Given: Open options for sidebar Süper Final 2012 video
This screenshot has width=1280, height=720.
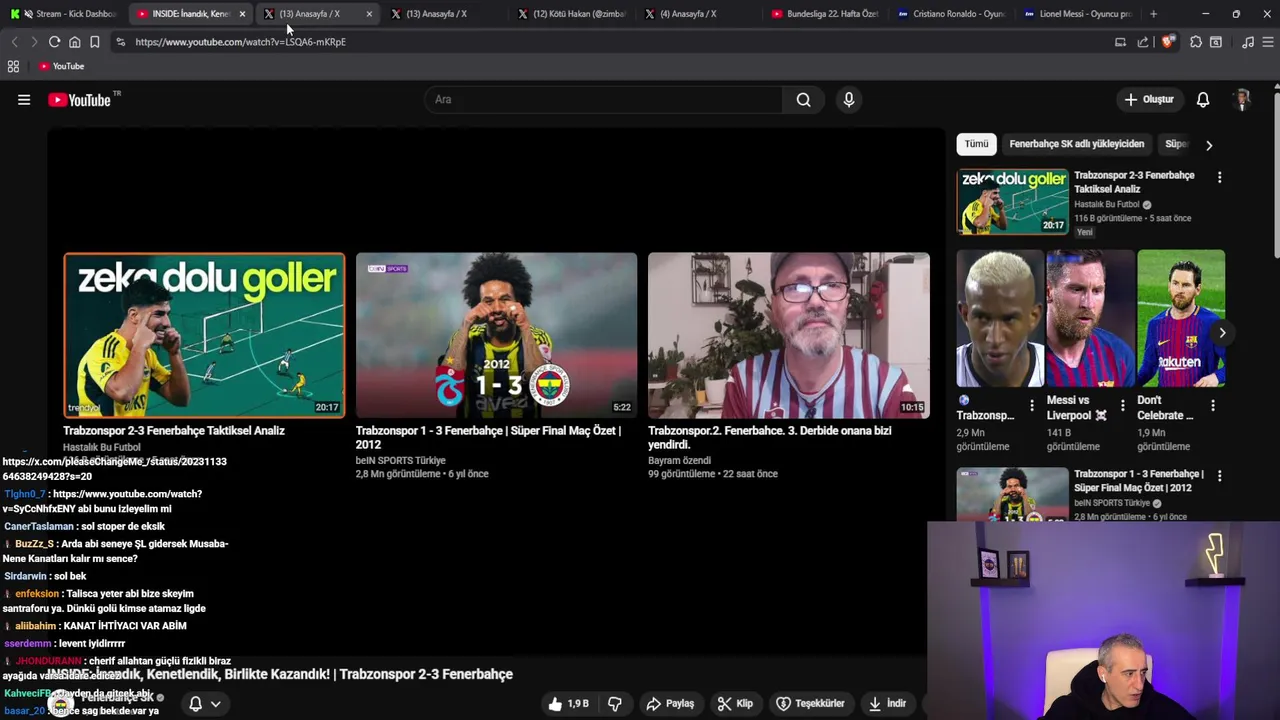Looking at the screenshot, I should (x=1219, y=476).
